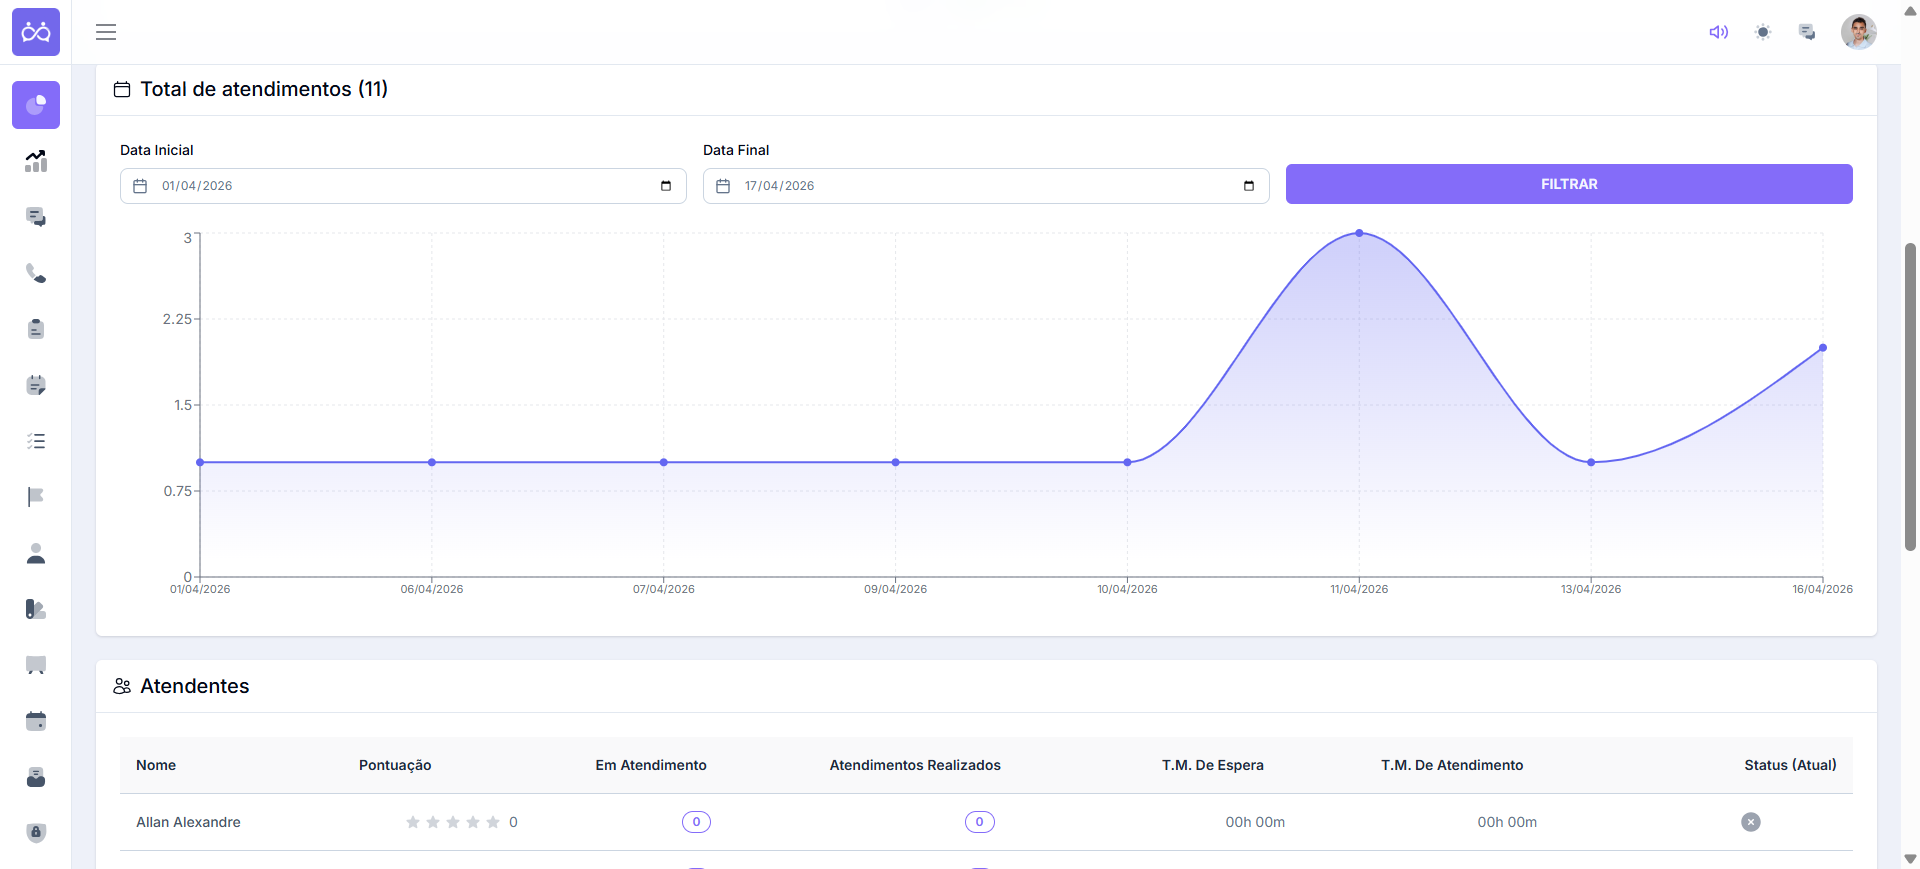Open the chat conversations sidebar item
Screen dimensions: 1920x869
point(36,217)
